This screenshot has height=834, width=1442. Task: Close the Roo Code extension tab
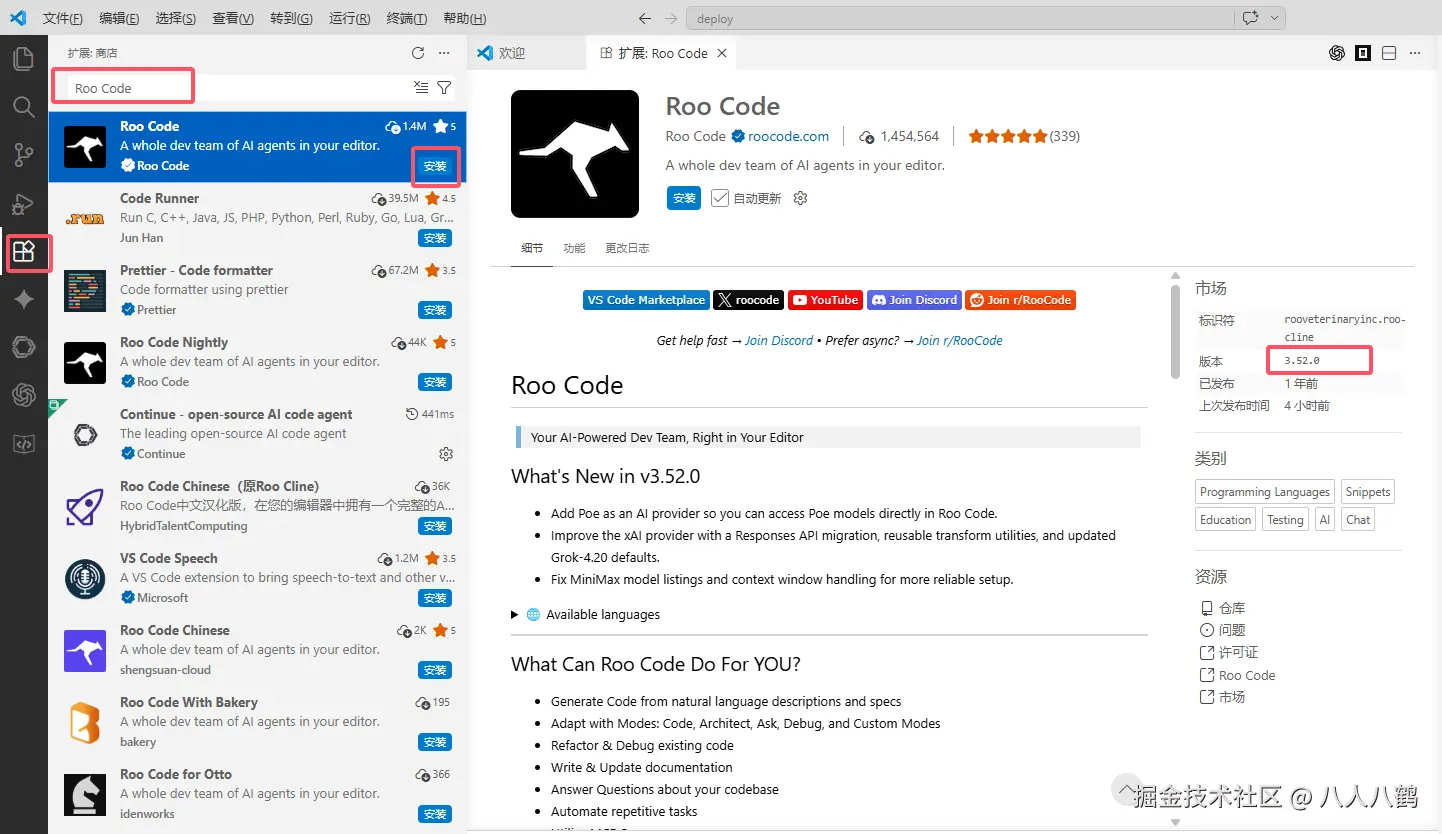click(722, 53)
